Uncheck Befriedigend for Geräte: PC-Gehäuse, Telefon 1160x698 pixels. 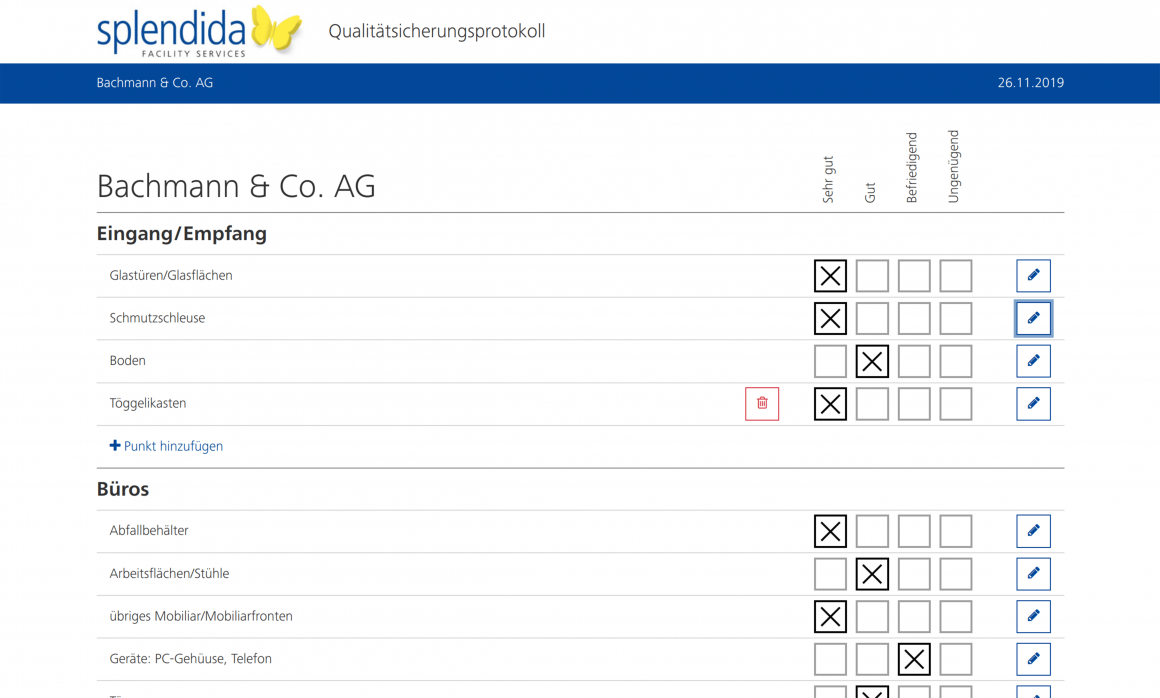coord(914,659)
